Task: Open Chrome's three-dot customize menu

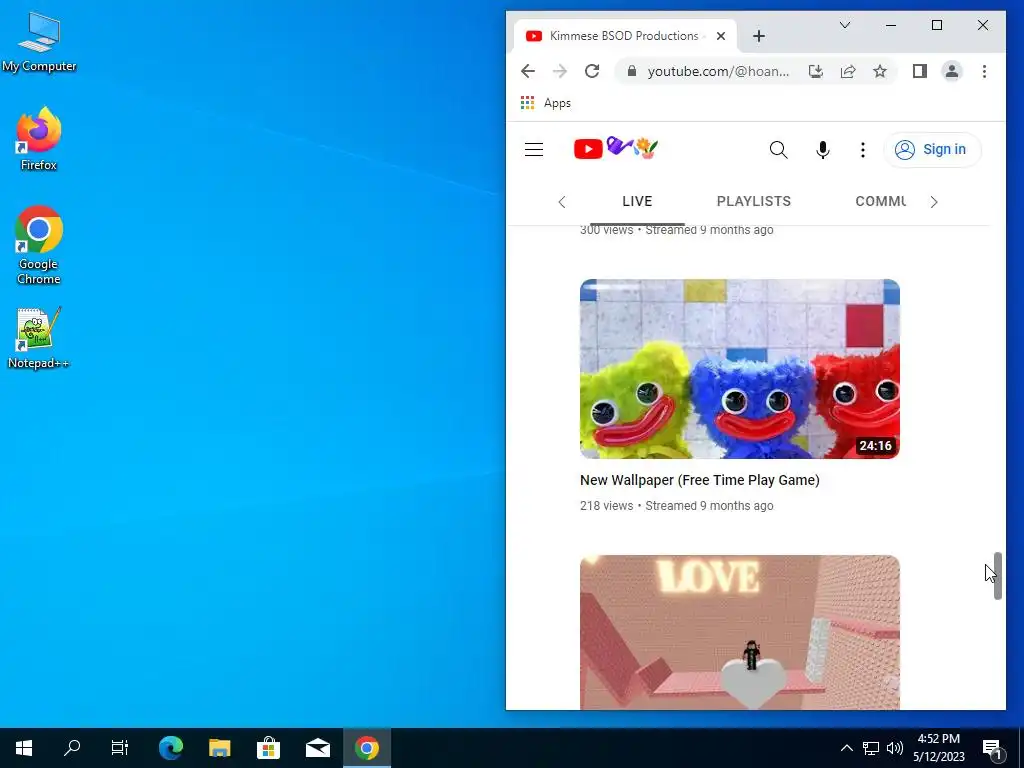Action: tap(984, 71)
